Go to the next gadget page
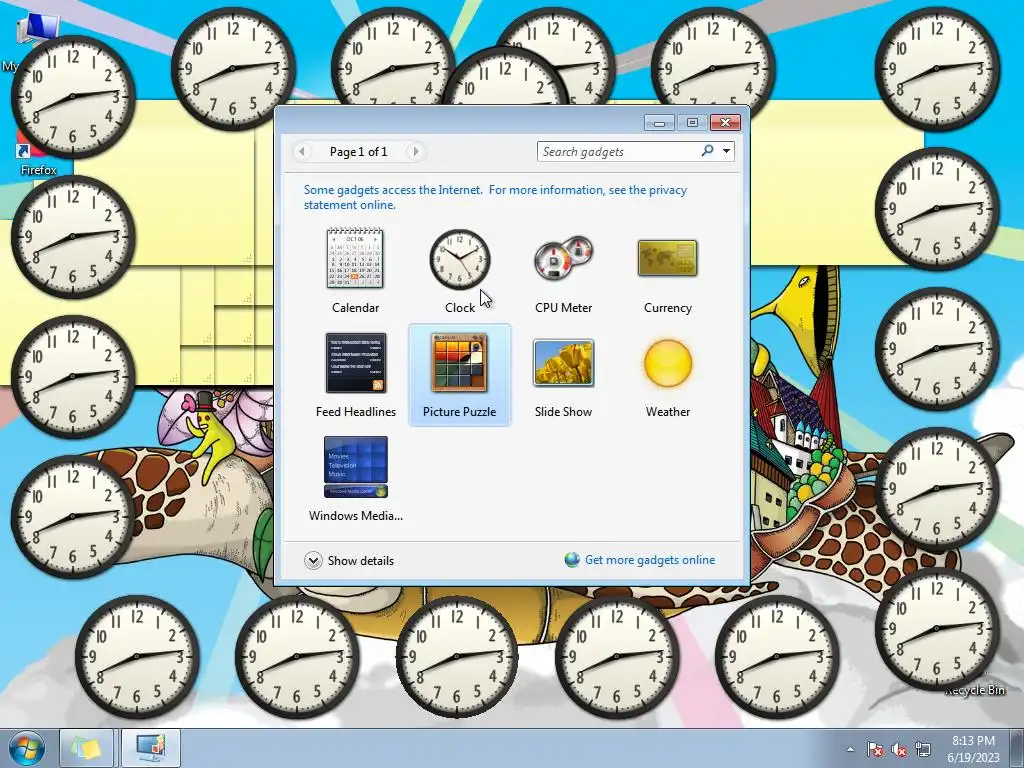 [415, 152]
